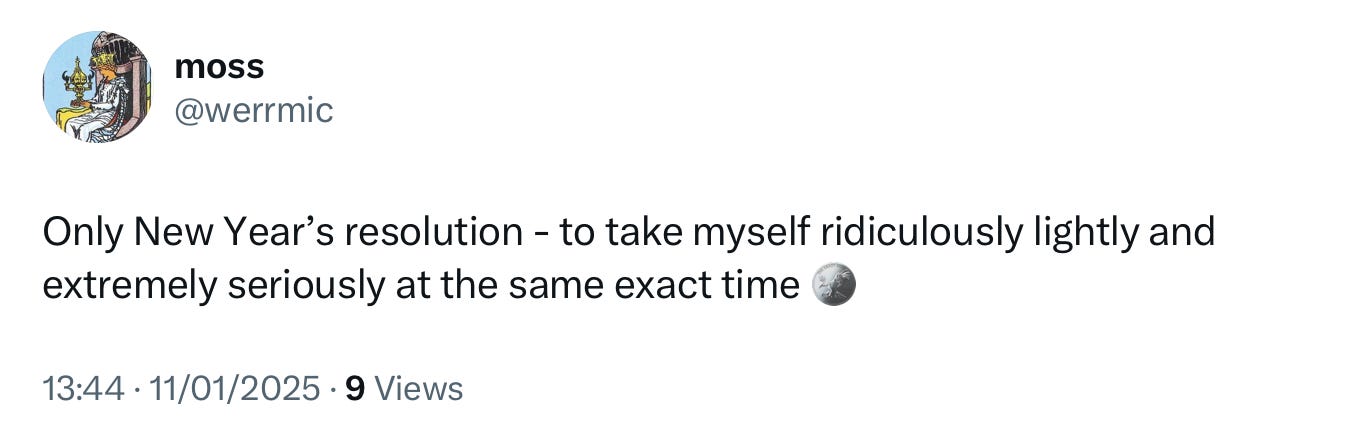Open moss's tarot card profile picture
Image resolution: width=1363 pixels, height=422 pixels.
(x=98, y=86)
